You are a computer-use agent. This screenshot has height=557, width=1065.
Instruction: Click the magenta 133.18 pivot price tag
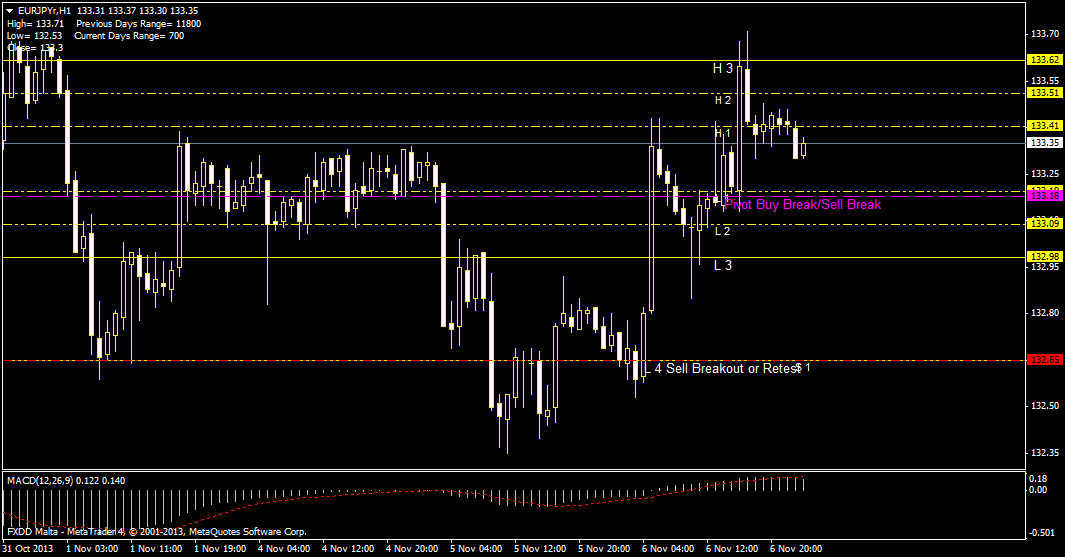pyautogui.click(x=1044, y=196)
